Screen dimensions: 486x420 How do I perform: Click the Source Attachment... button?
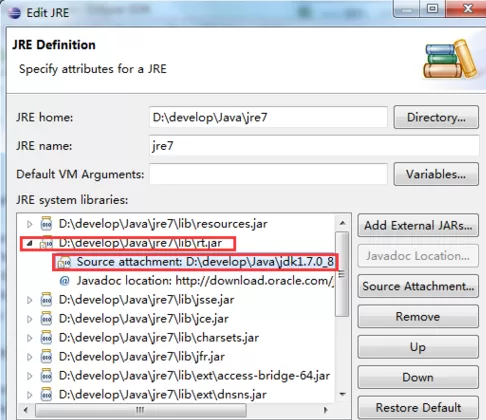tap(418, 286)
